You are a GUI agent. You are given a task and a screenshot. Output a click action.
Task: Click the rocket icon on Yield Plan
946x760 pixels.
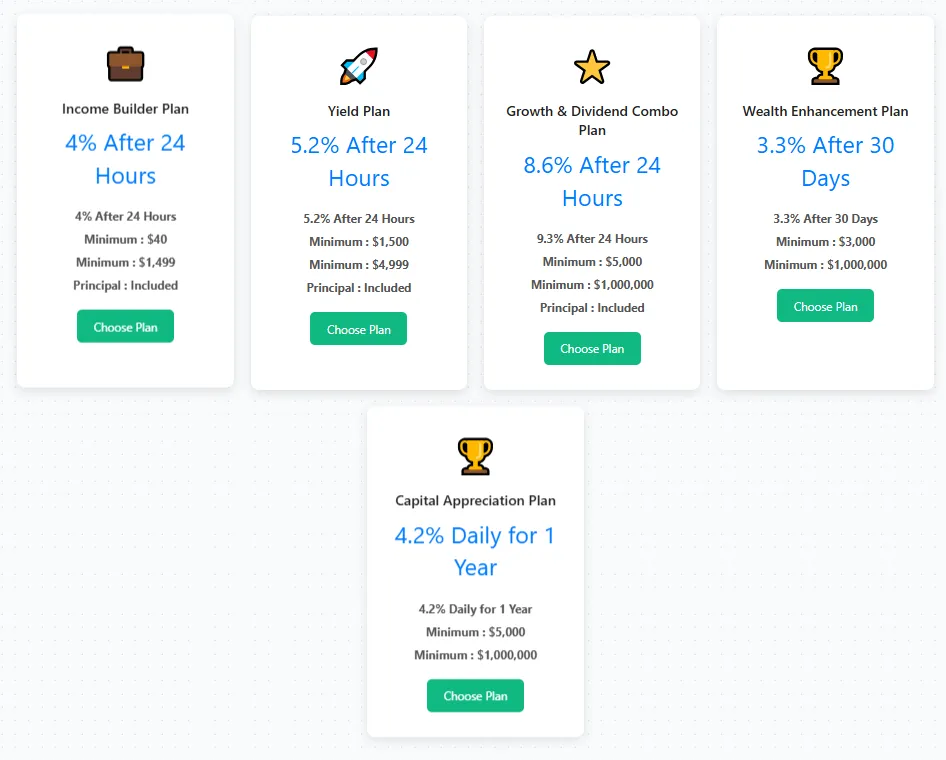coord(359,66)
